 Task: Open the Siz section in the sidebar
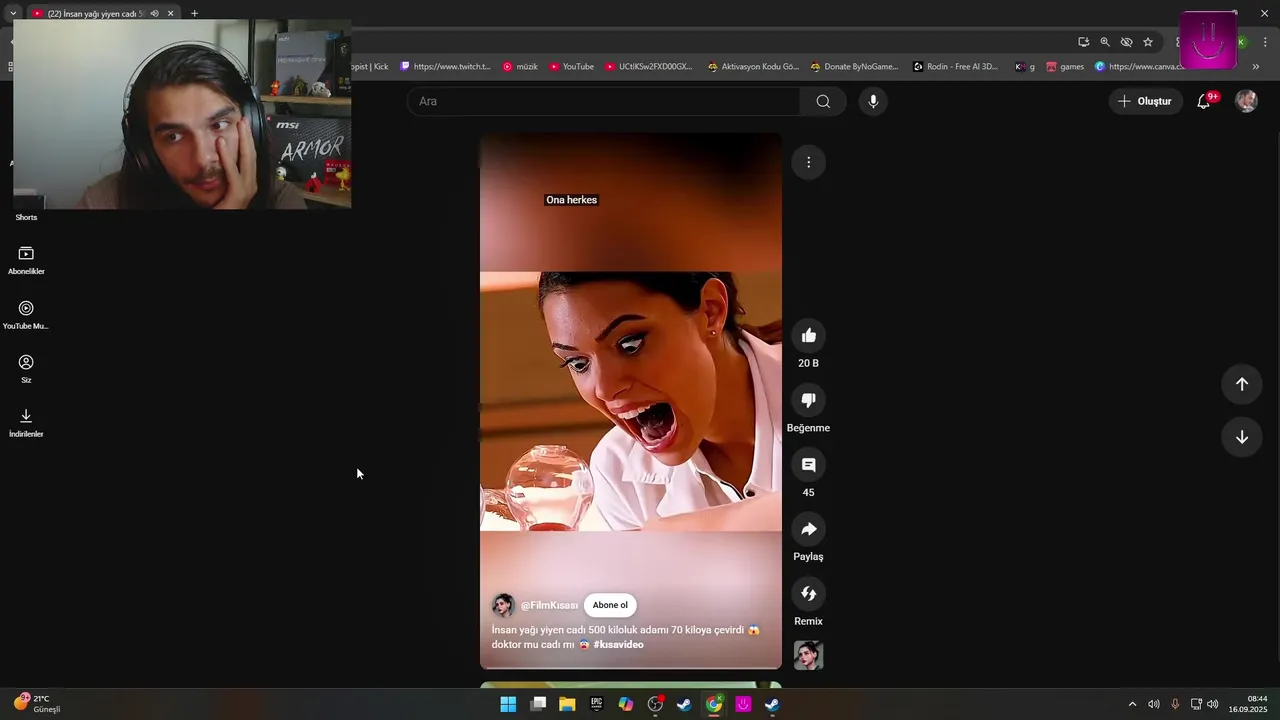26,369
